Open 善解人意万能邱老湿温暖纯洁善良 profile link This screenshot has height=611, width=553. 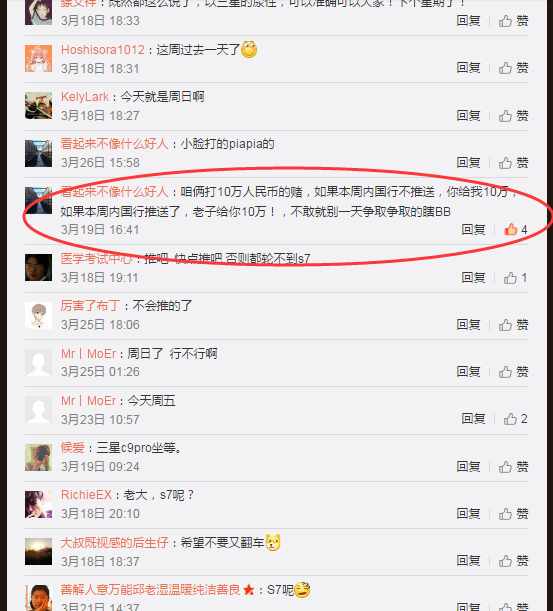pos(150,590)
